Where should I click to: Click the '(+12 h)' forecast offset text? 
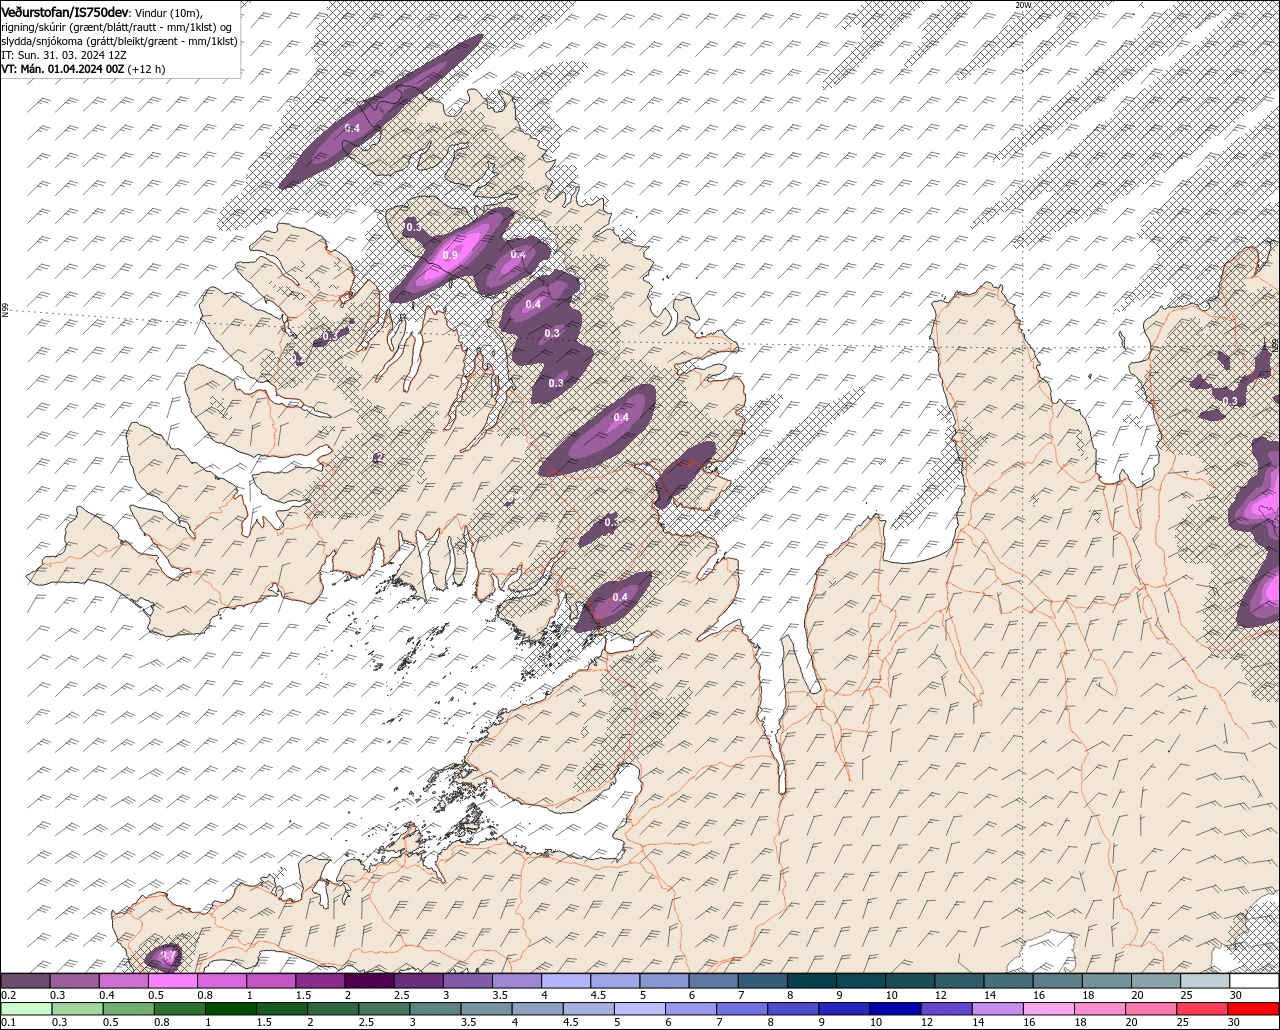point(147,69)
